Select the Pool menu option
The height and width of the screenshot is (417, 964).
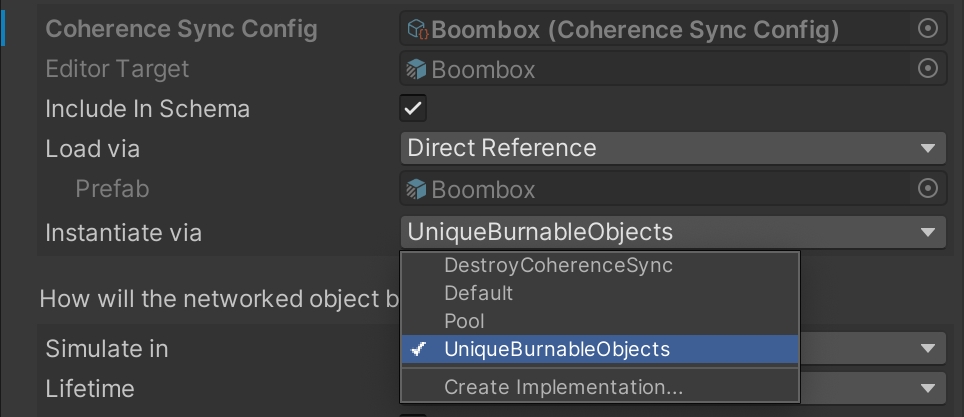pyautogui.click(x=464, y=321)
